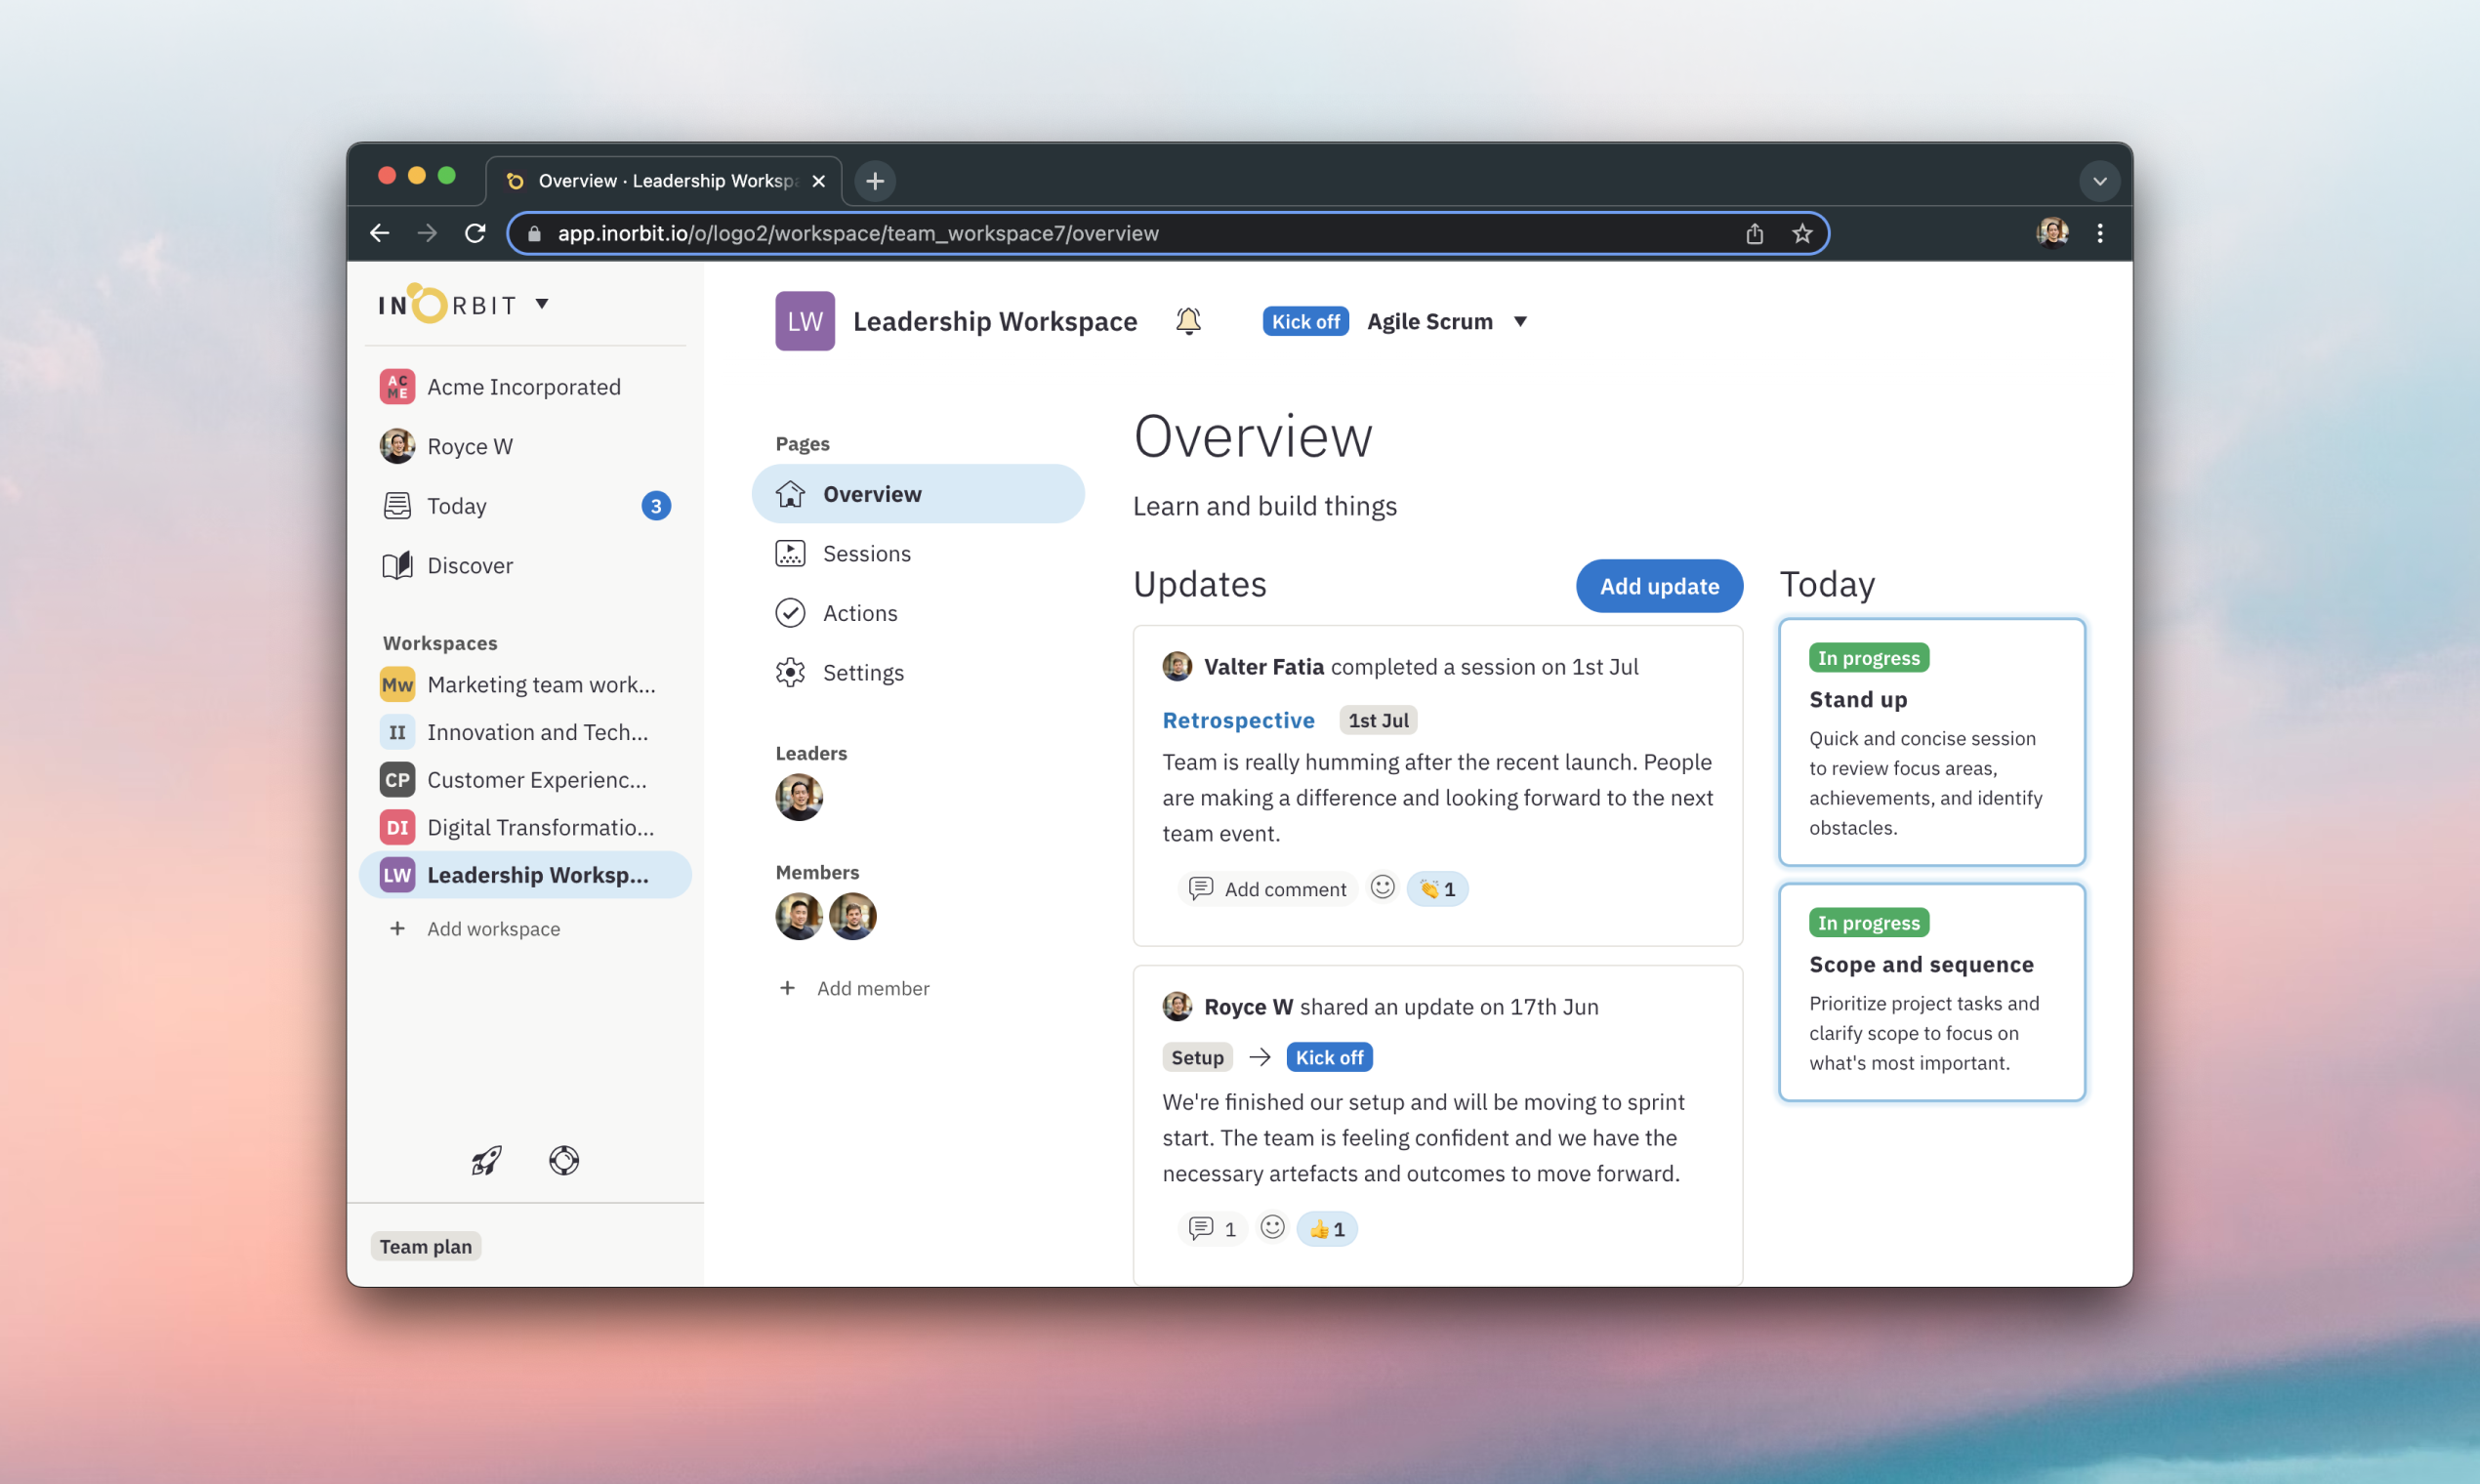Click Add comment on Valter's update
This screenshot has height=1484, width=2480.
(x=1267, y=889)
